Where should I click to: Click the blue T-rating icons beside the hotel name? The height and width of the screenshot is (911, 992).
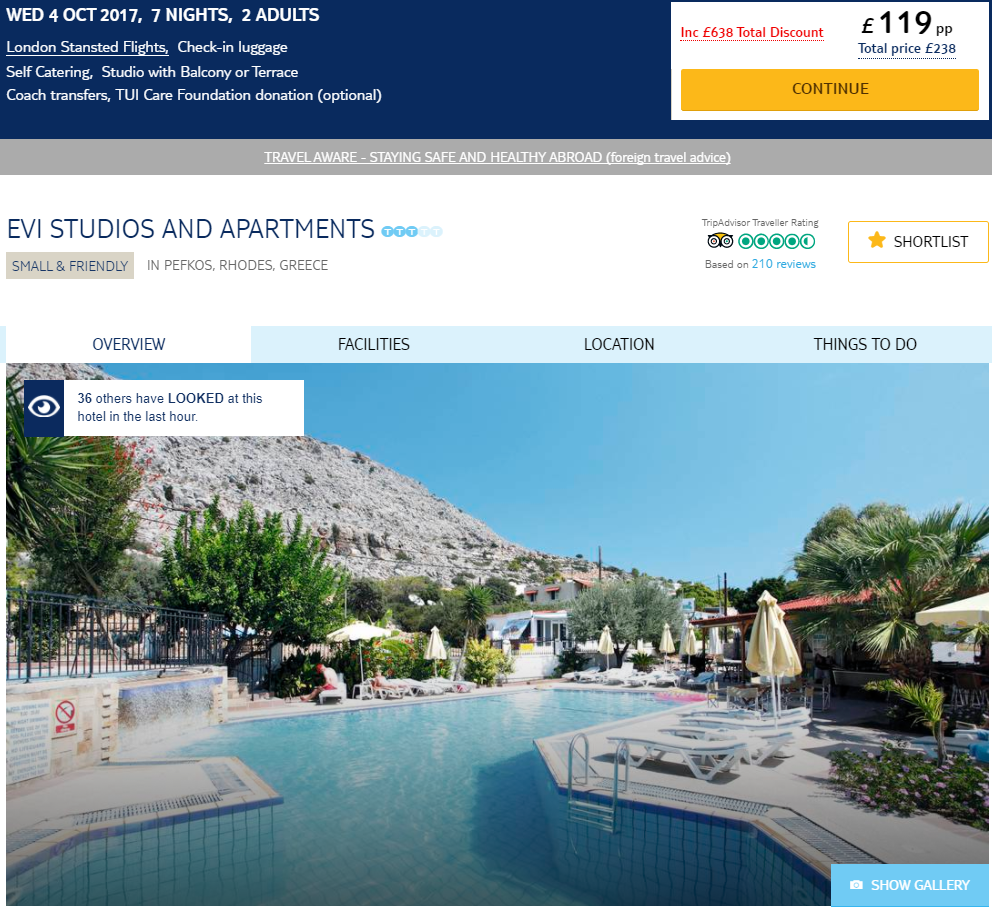pyautogui.click(x=412, y=232)
